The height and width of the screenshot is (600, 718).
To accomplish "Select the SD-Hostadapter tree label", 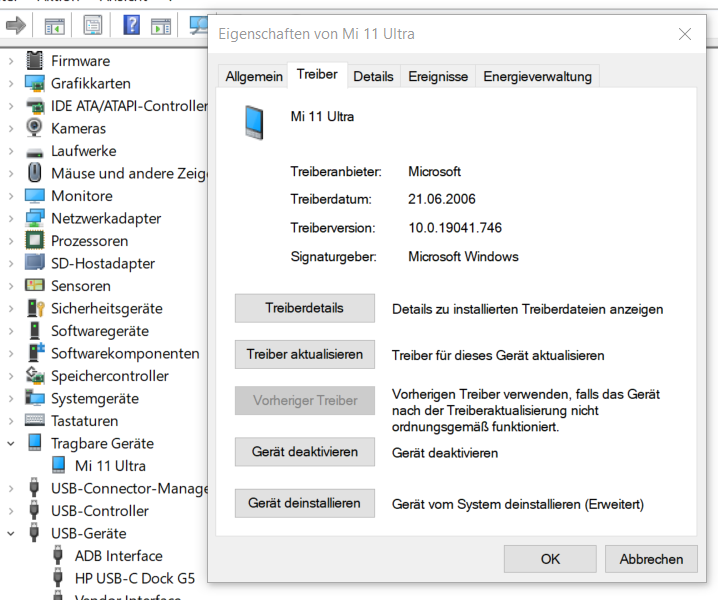I will coord(103,263).
